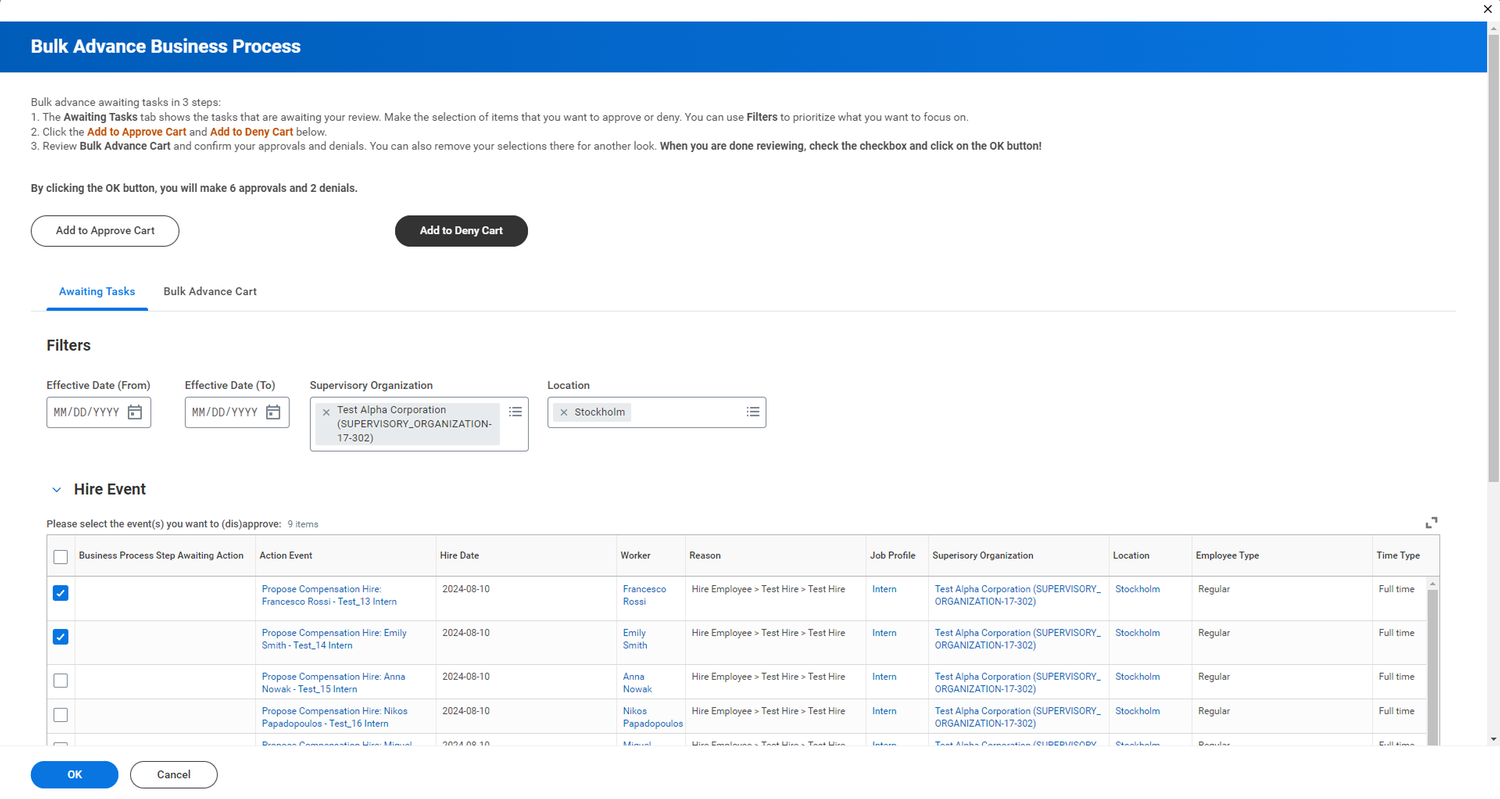This screenshot has height=799, width=1500.
Task: Expand the Hire Event table to full screen
Action: 1432,522
